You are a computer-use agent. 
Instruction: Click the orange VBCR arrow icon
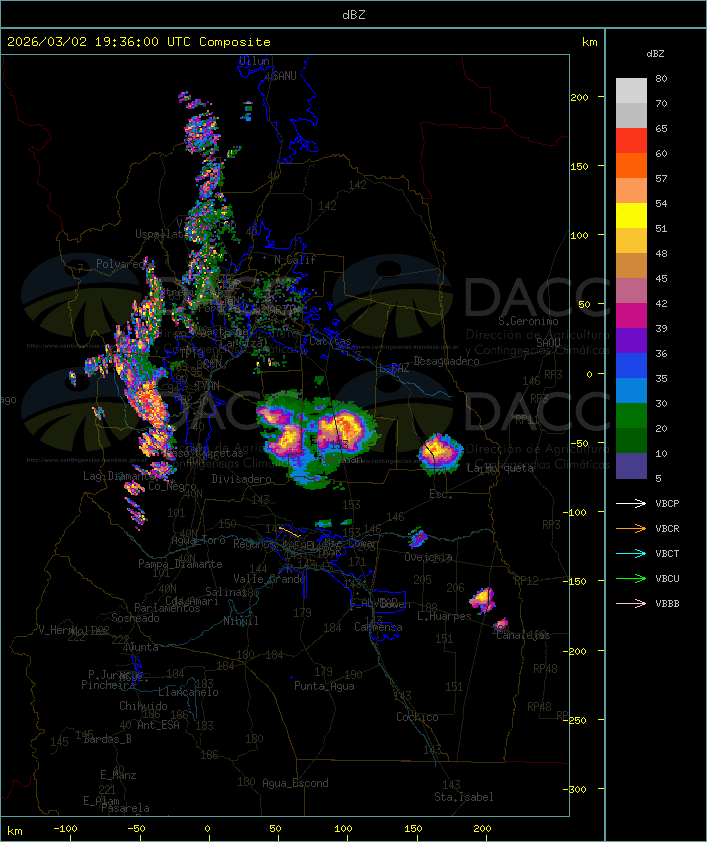pos(631,528)
